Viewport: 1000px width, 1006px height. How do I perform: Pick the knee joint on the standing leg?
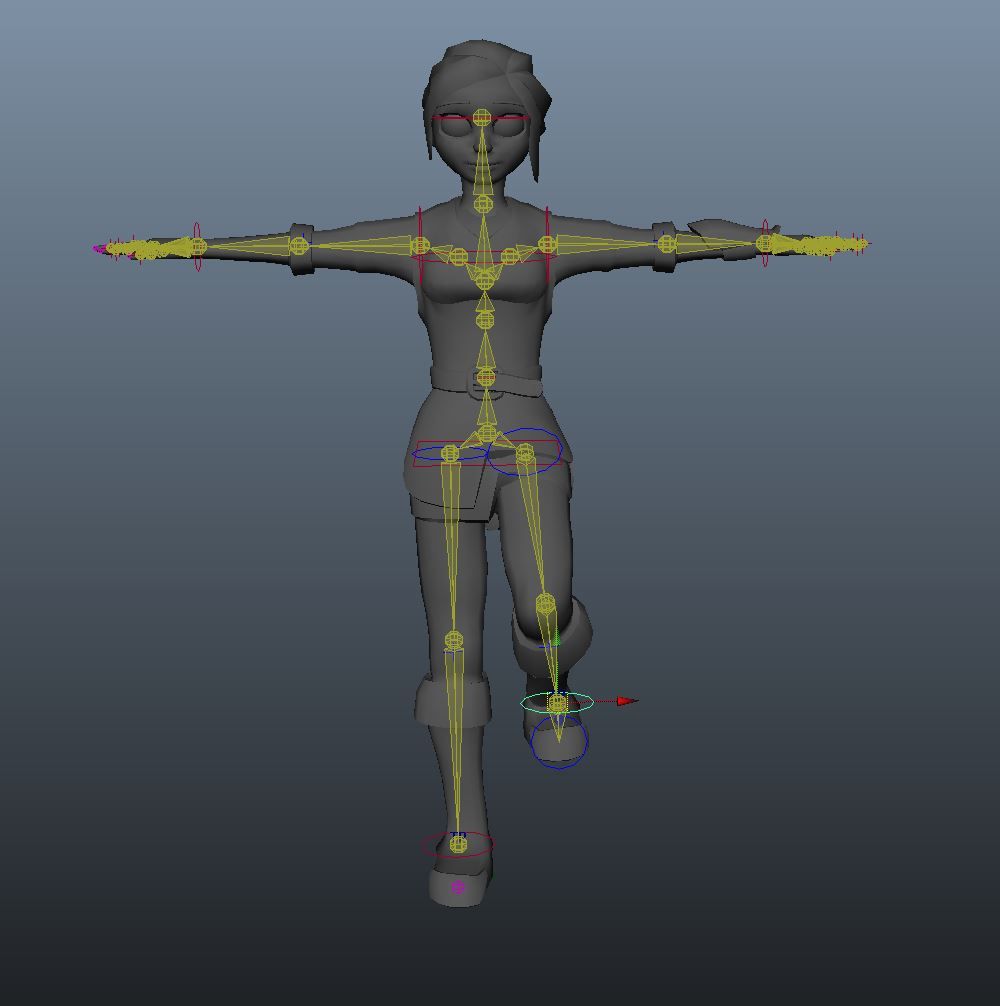coord(454,640)
